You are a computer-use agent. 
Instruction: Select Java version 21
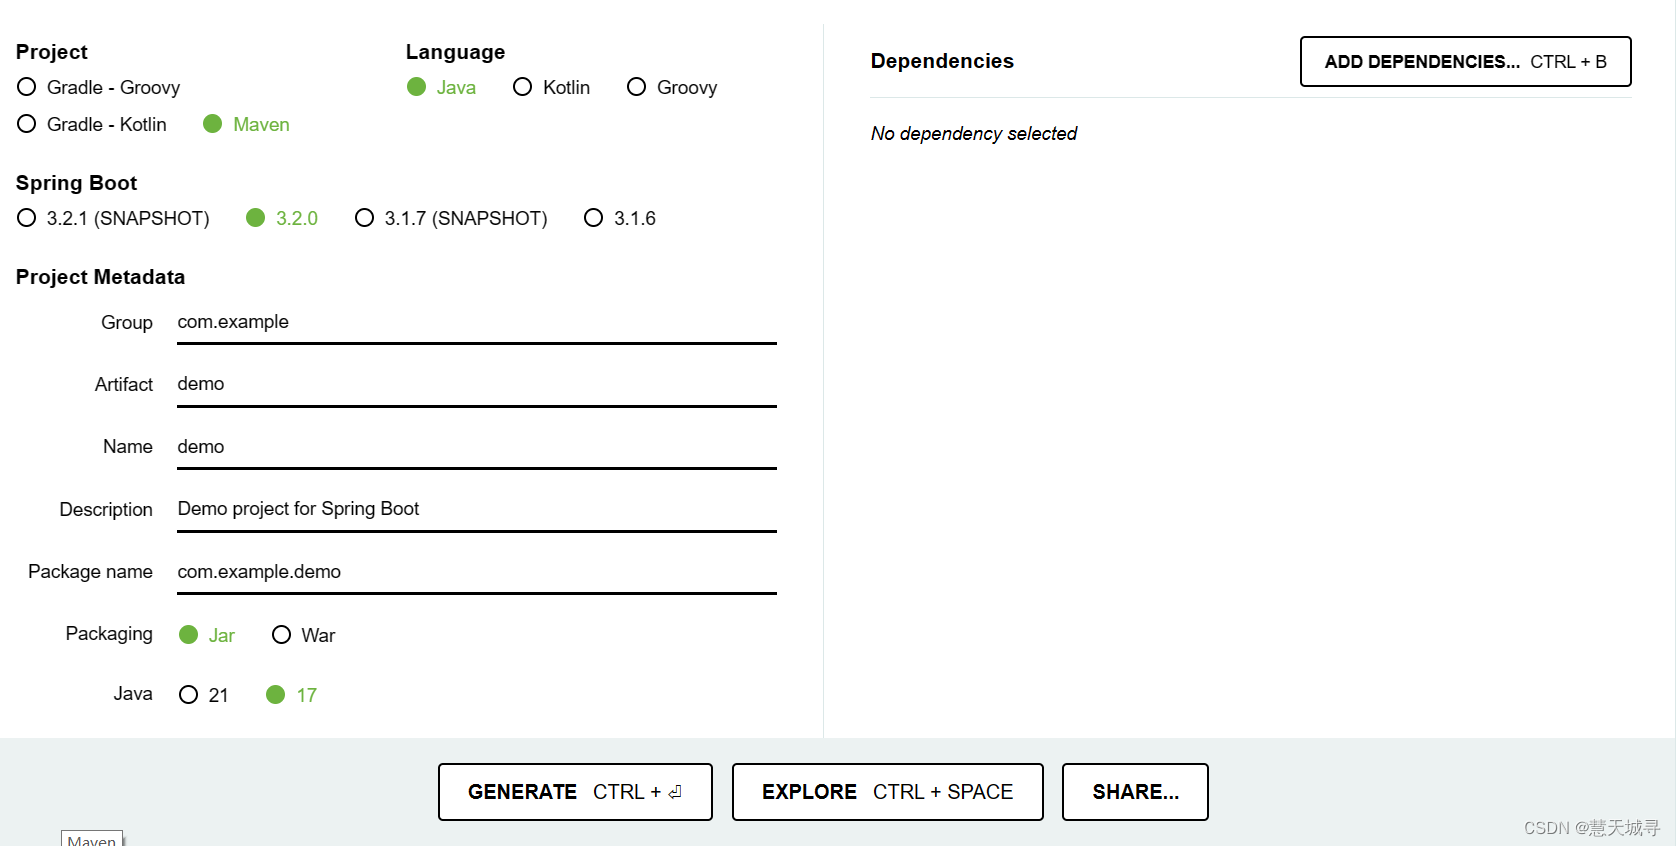click(203, 695)
